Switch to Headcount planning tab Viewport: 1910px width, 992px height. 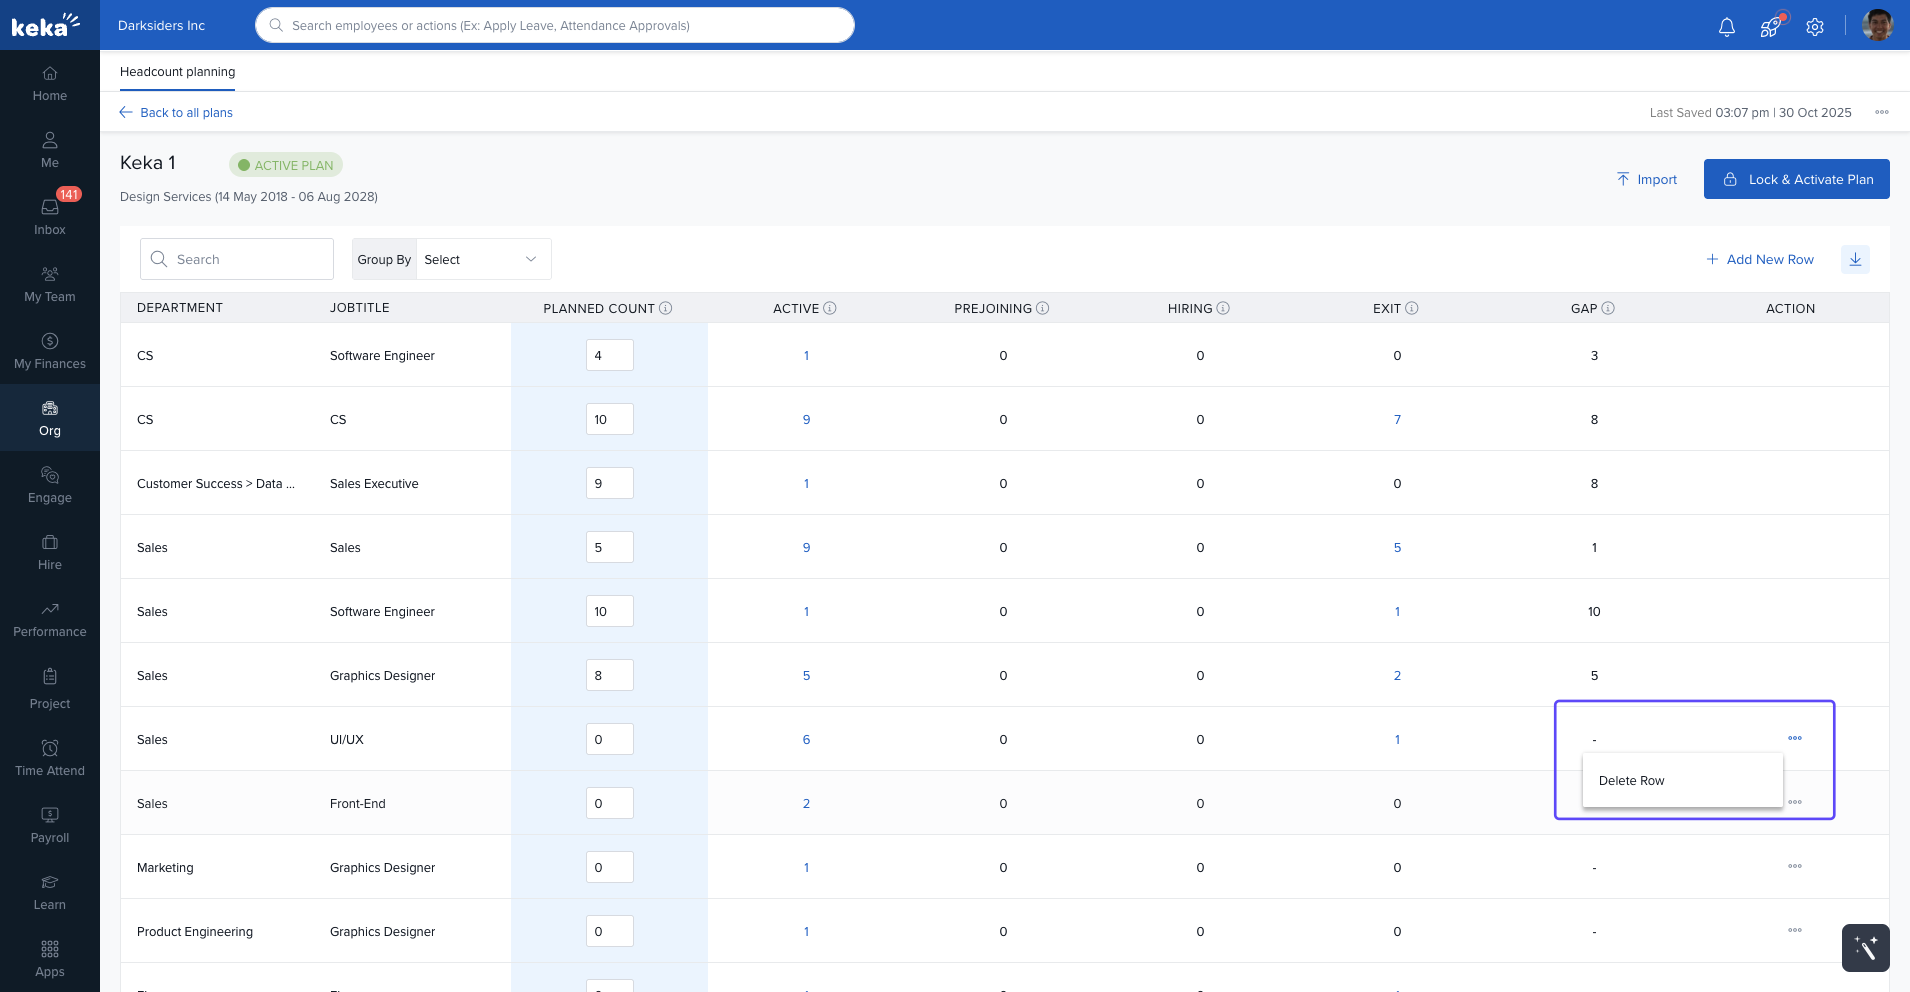click(178, 72)
